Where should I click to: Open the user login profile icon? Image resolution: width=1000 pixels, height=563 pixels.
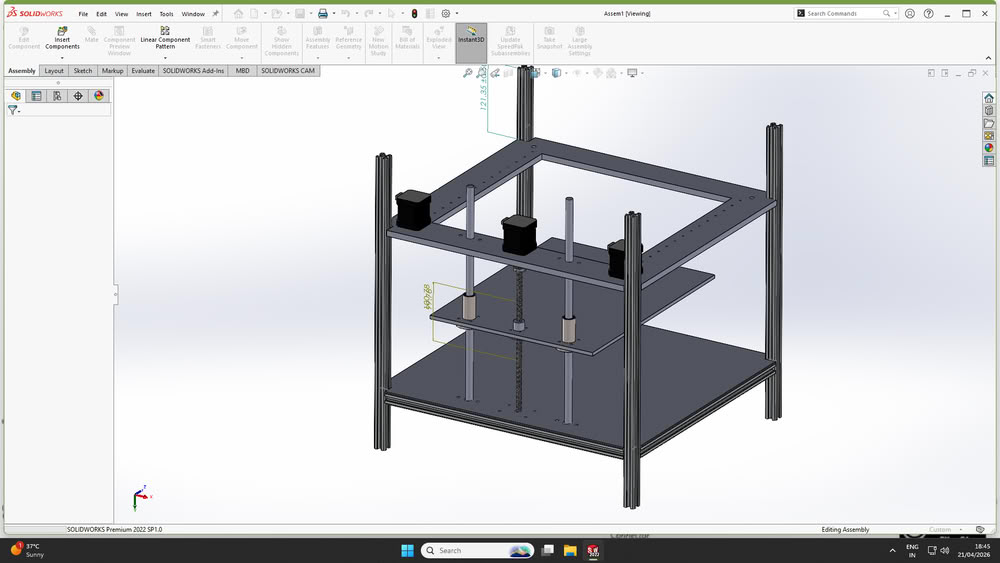tap(910, 13)
